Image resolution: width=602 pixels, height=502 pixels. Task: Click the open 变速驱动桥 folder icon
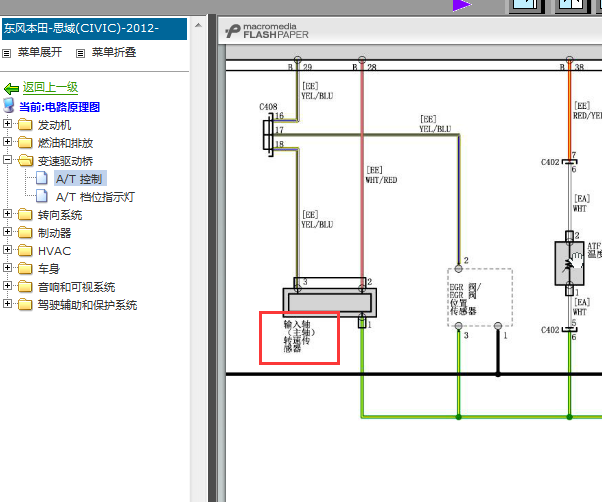click(25, 160)
